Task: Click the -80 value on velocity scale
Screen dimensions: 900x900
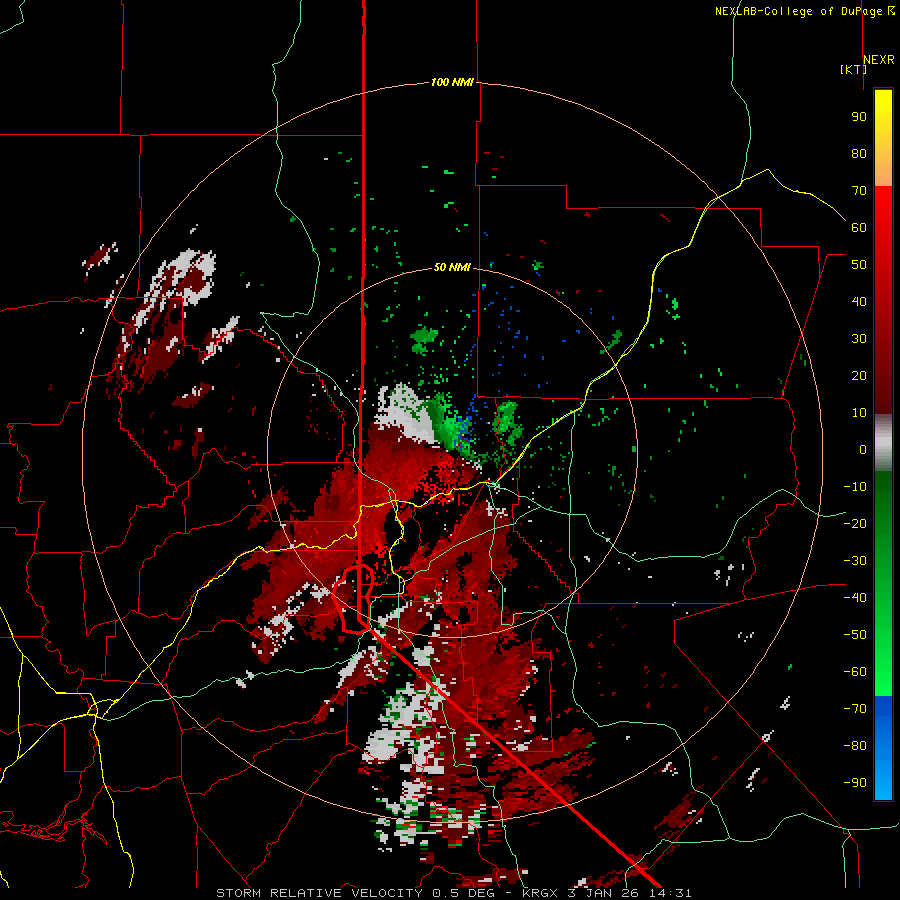Action: pos(855,746)
